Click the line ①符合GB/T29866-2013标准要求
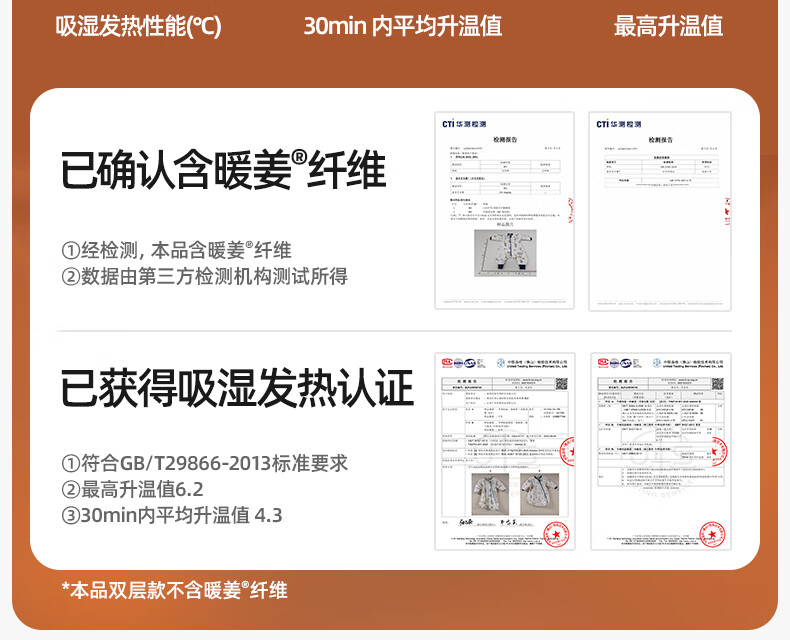The height and width of the screenshot is (640, 790). tap(205, 463)
